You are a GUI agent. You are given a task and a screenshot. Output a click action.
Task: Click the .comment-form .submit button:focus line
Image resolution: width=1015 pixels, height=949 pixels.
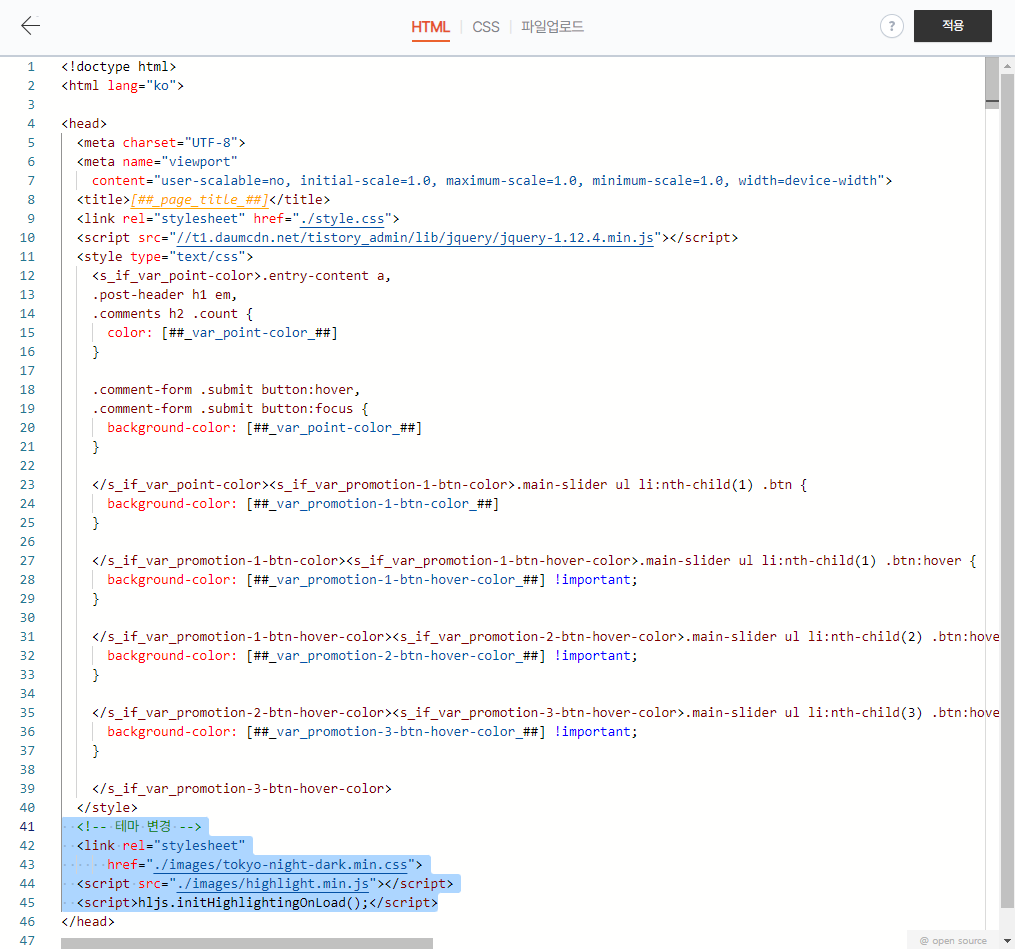click(230, 408)
